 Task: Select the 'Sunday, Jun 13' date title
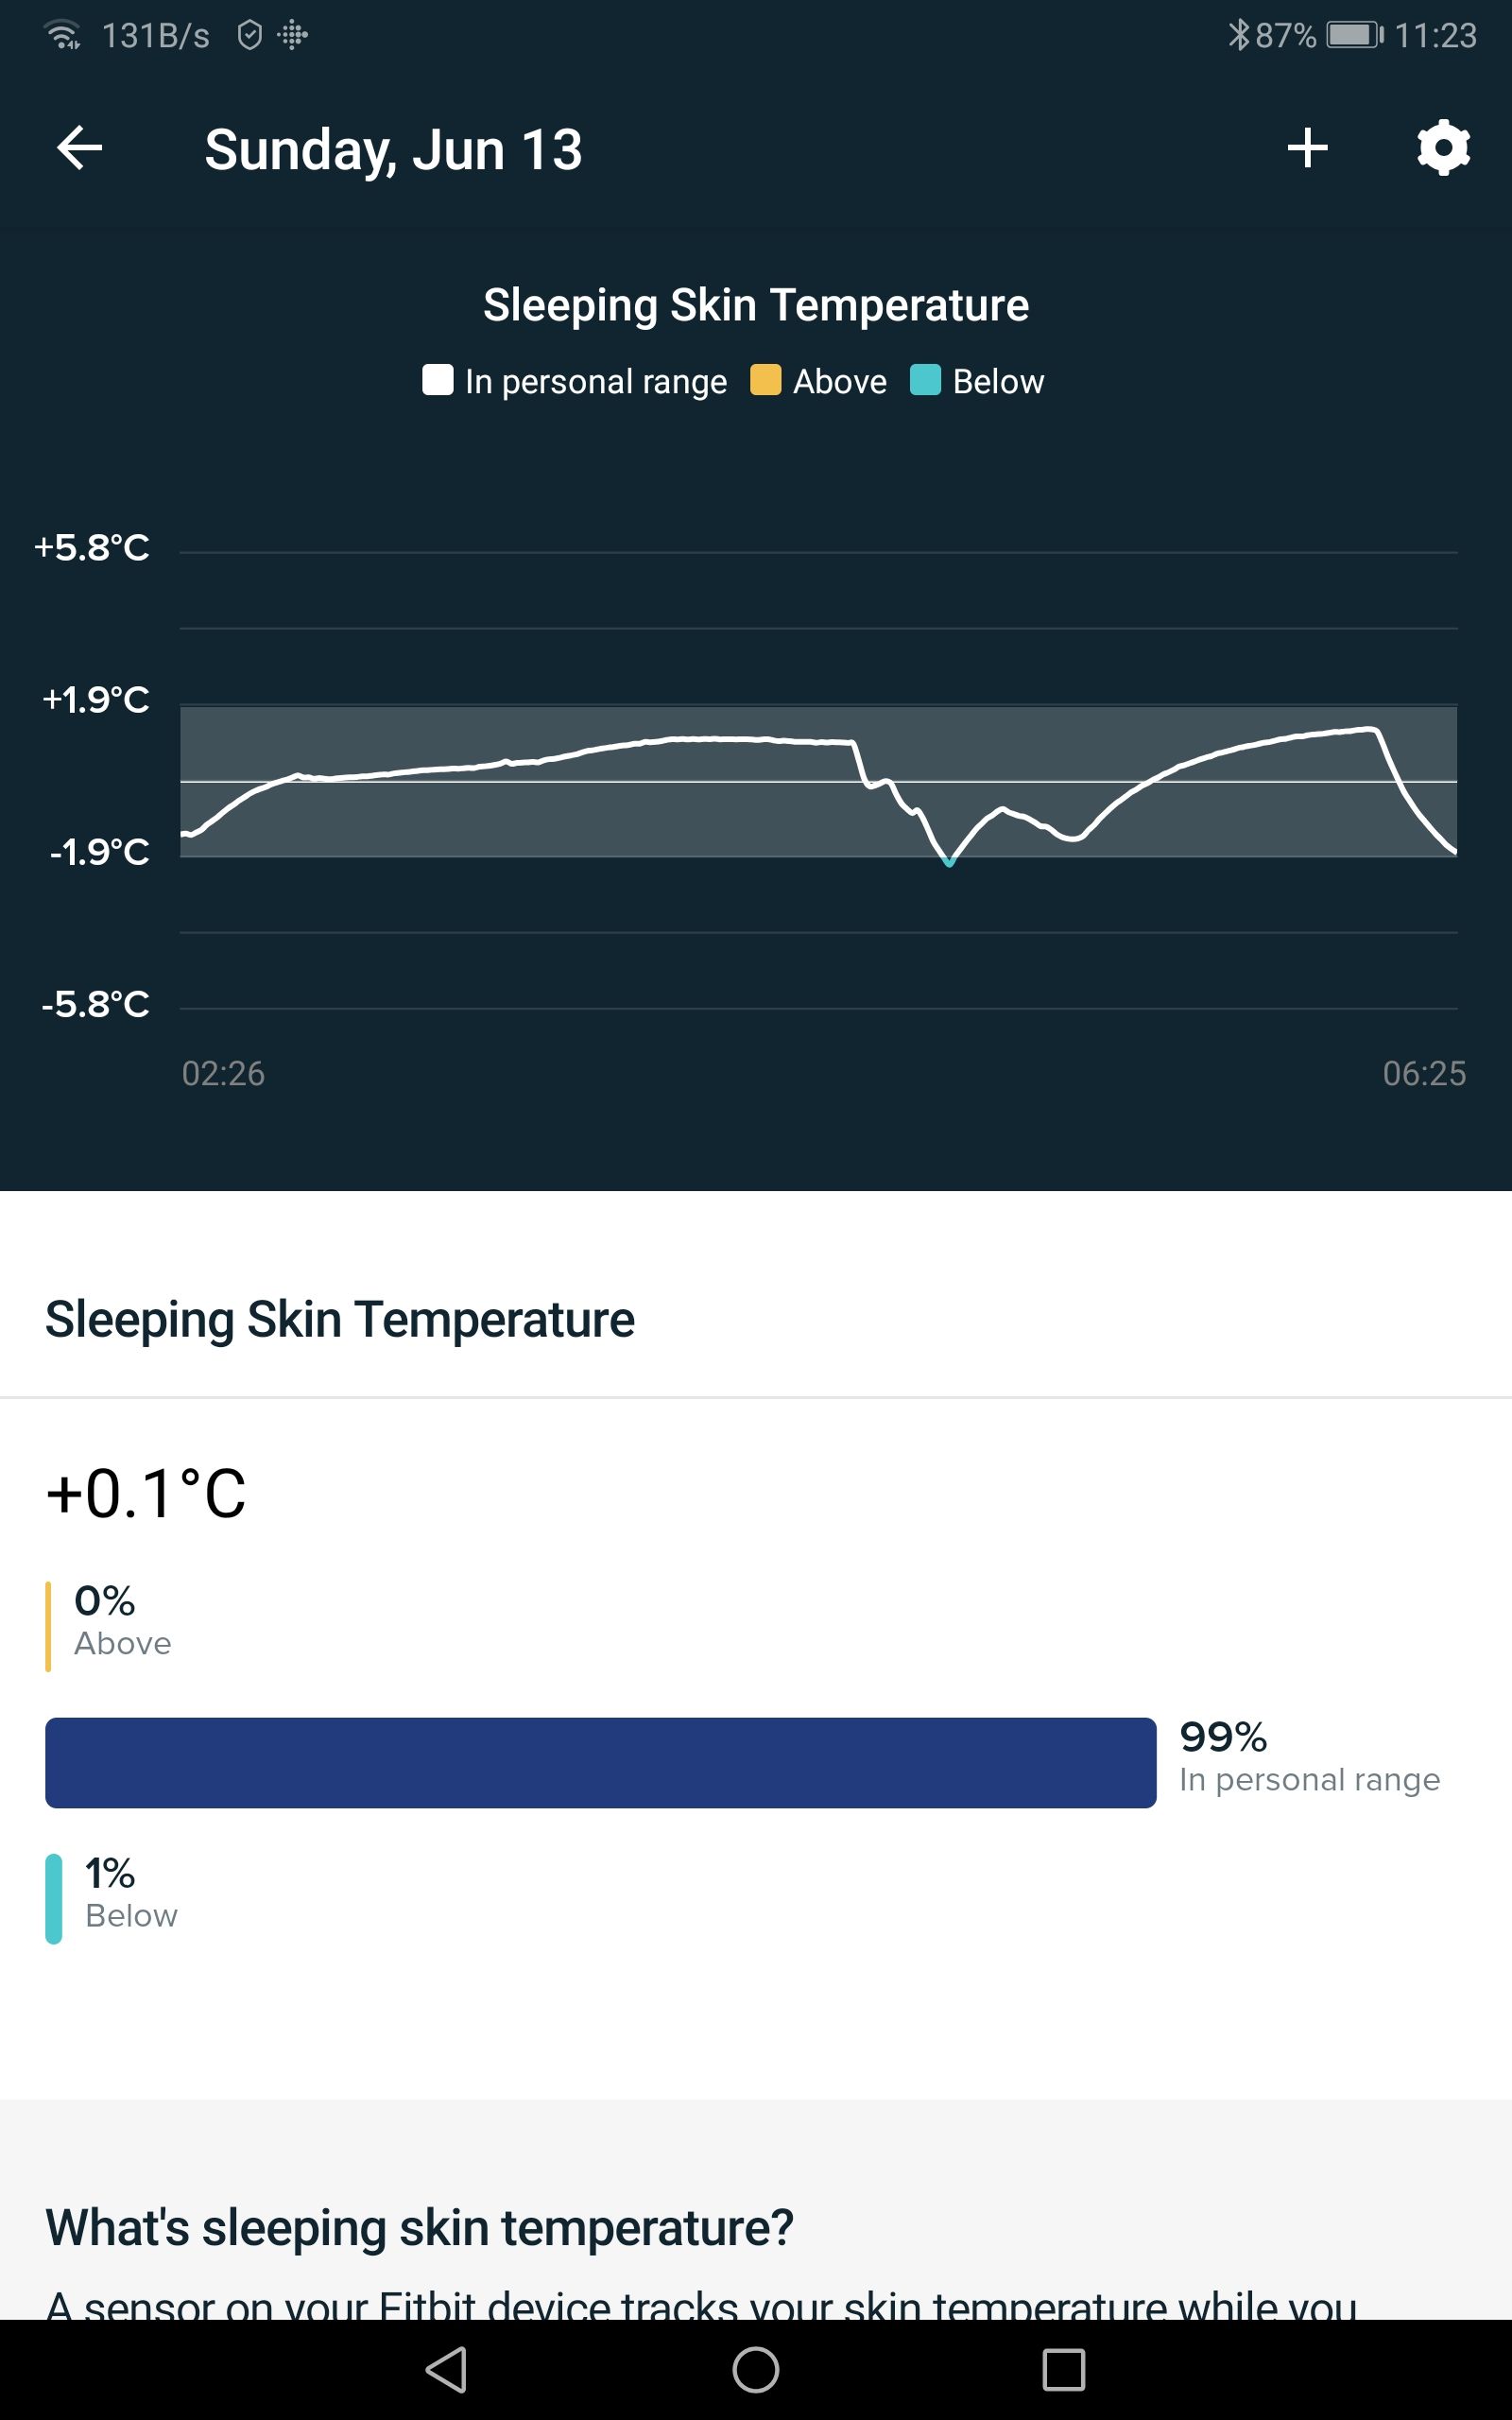(x=393, y=150)
